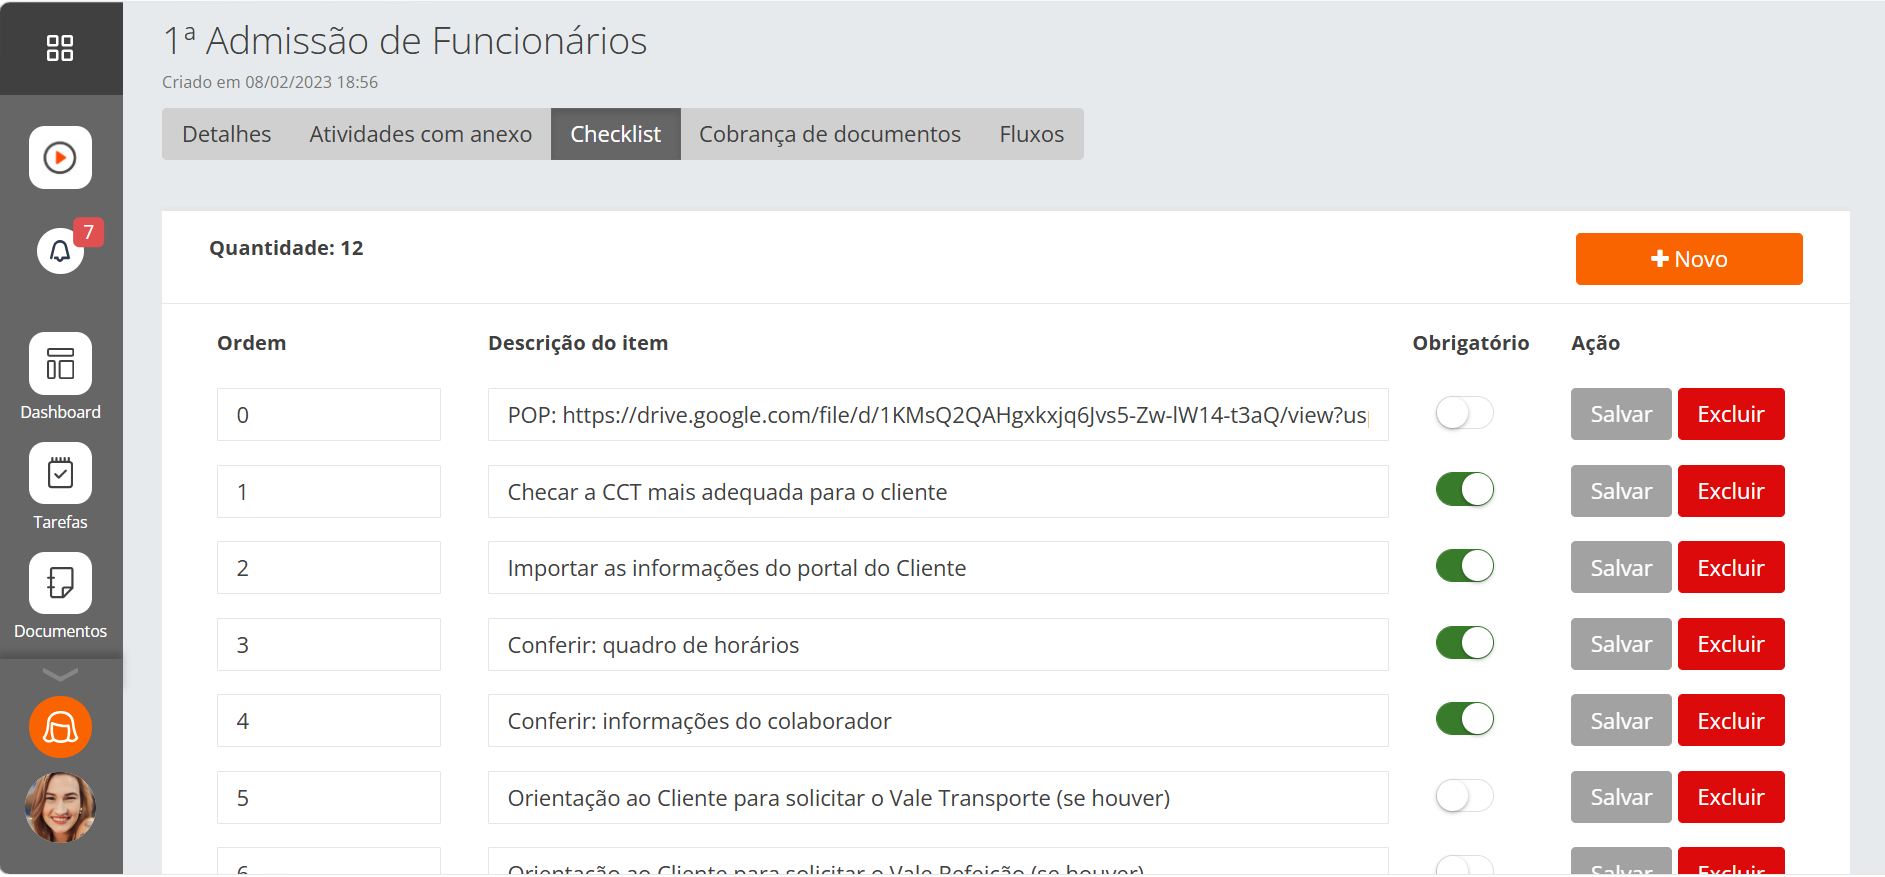Open the Fluxos tab
This screenshot has height=877, width=1885.
[1031, 134]
